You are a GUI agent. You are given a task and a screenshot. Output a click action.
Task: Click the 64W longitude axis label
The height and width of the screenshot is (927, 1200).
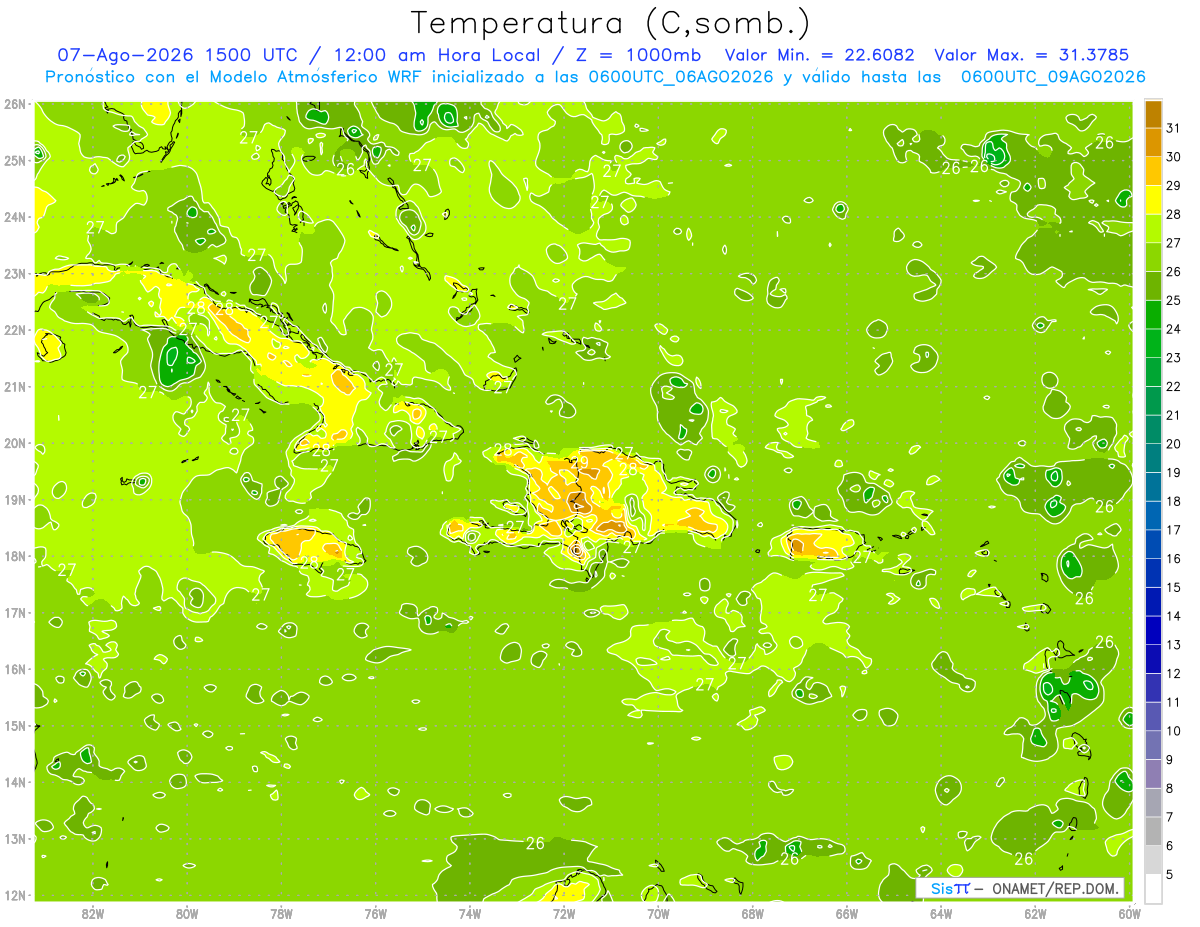(x=941, y=914)
